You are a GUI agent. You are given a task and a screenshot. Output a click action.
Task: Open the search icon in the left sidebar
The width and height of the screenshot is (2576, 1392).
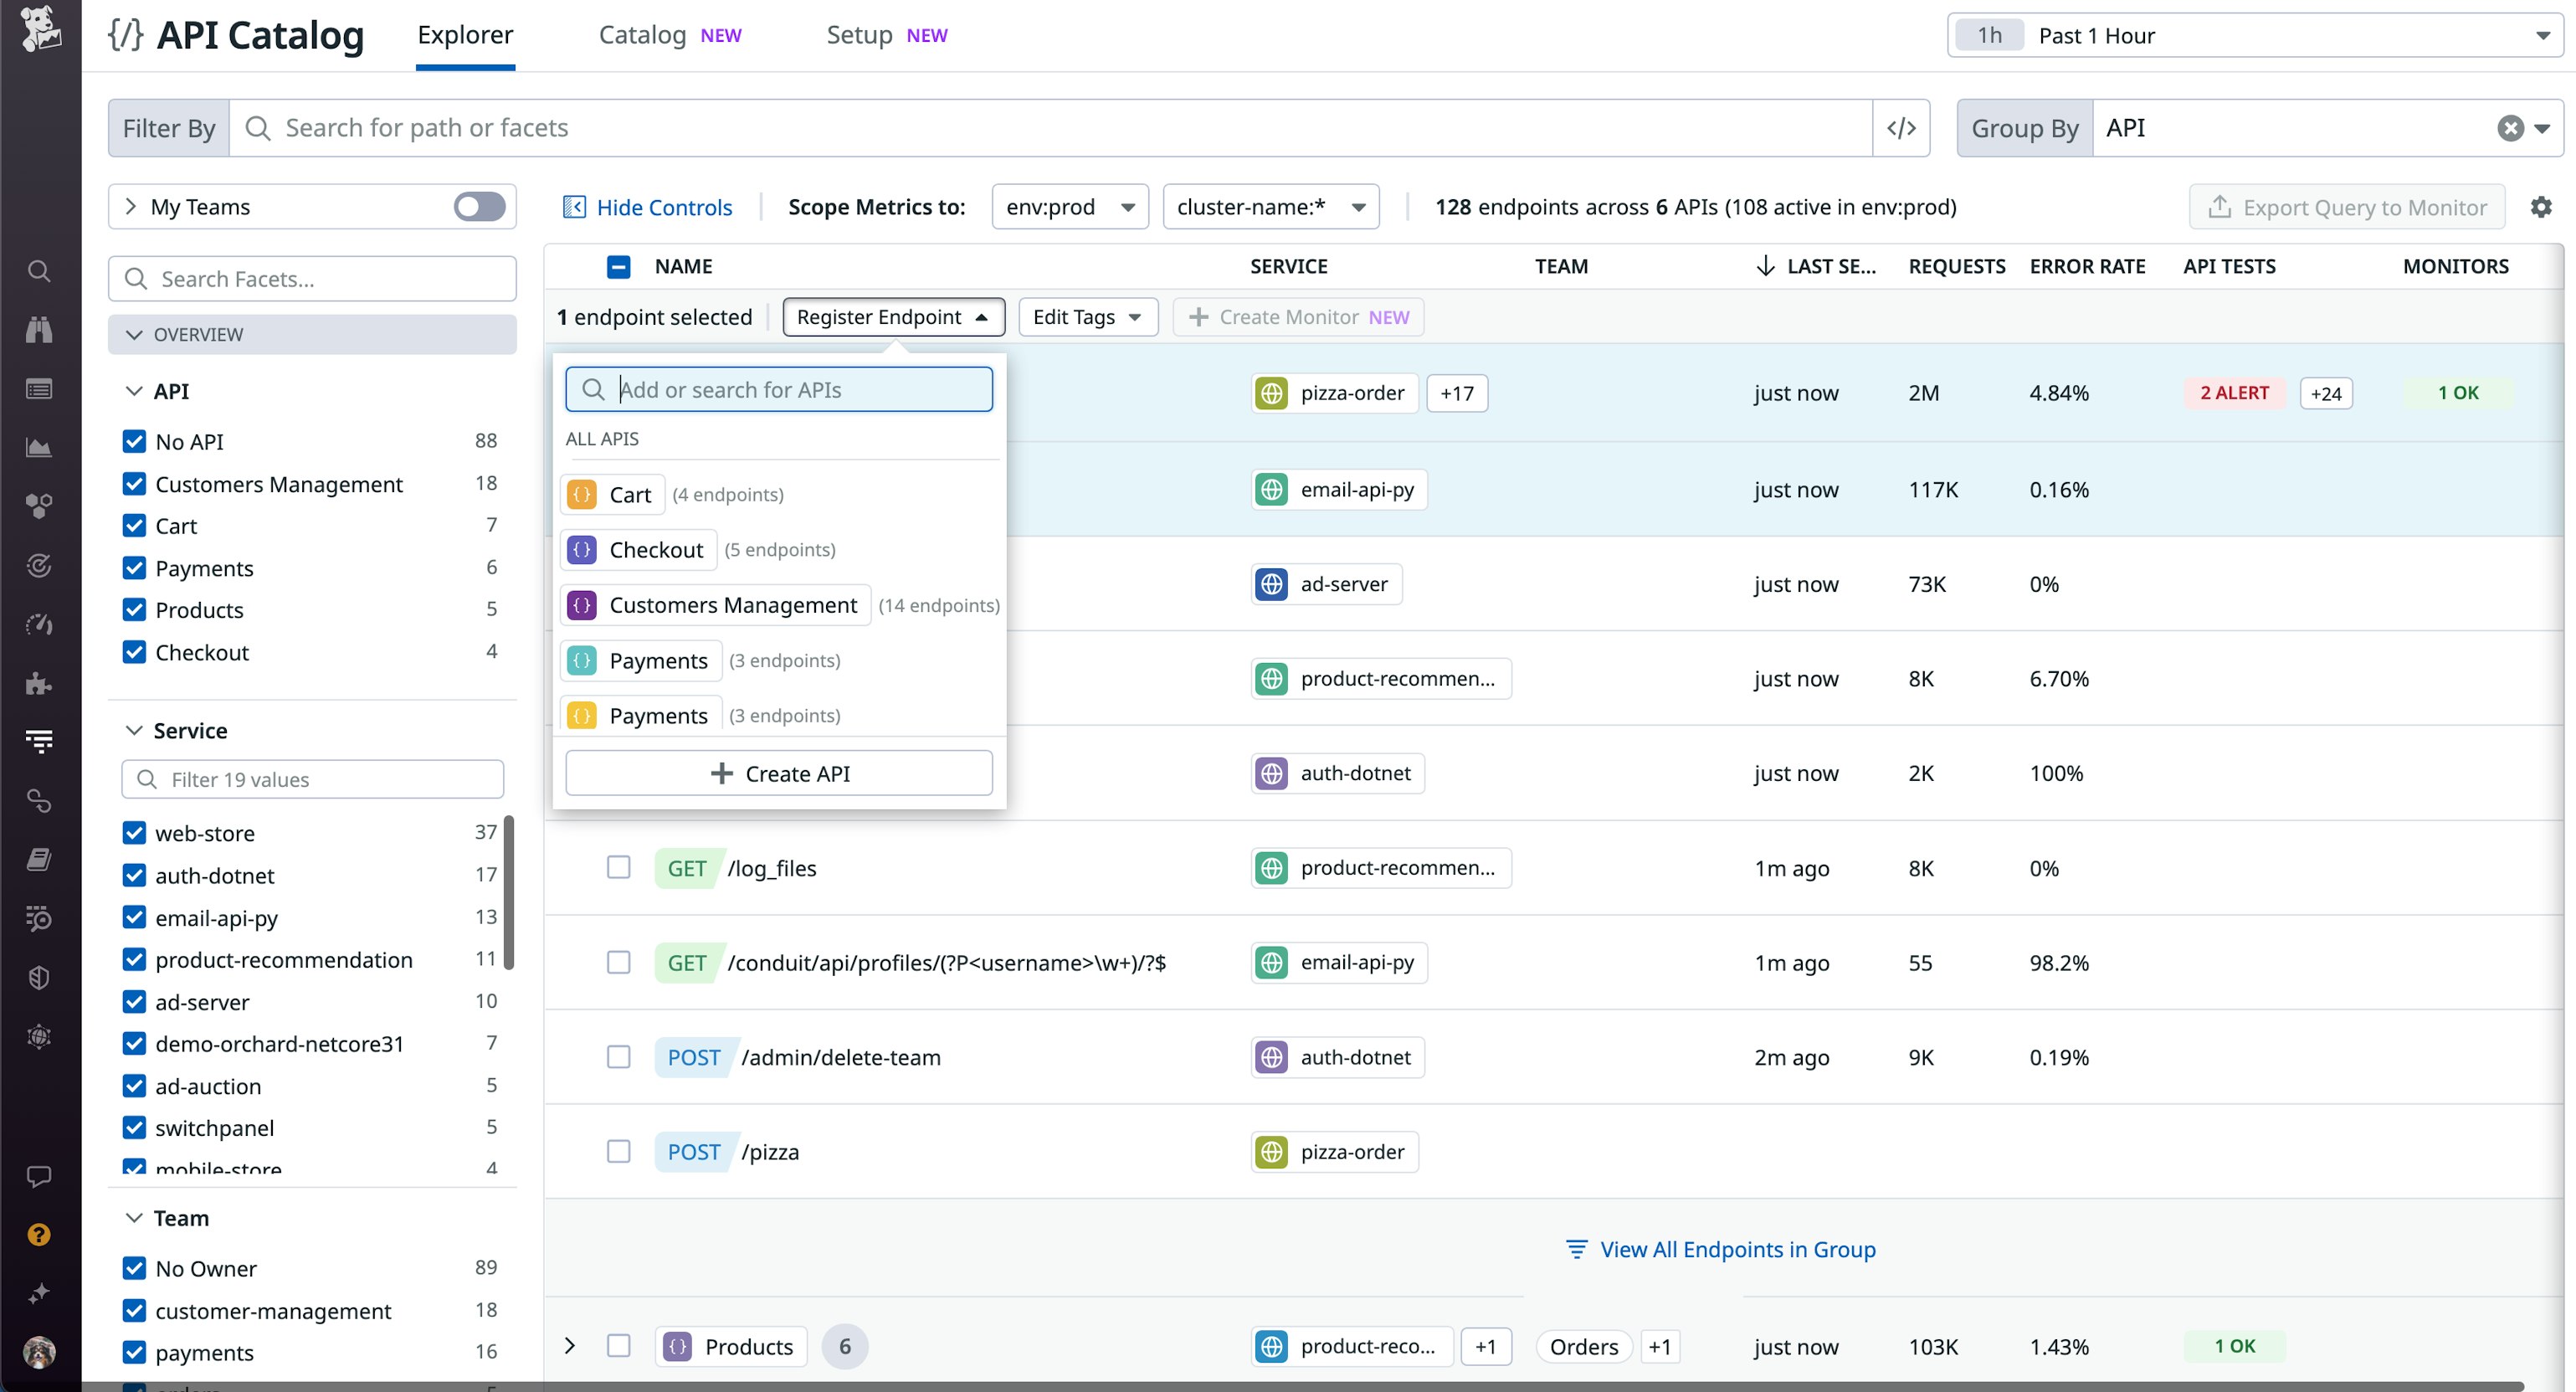tap(39, 270)
